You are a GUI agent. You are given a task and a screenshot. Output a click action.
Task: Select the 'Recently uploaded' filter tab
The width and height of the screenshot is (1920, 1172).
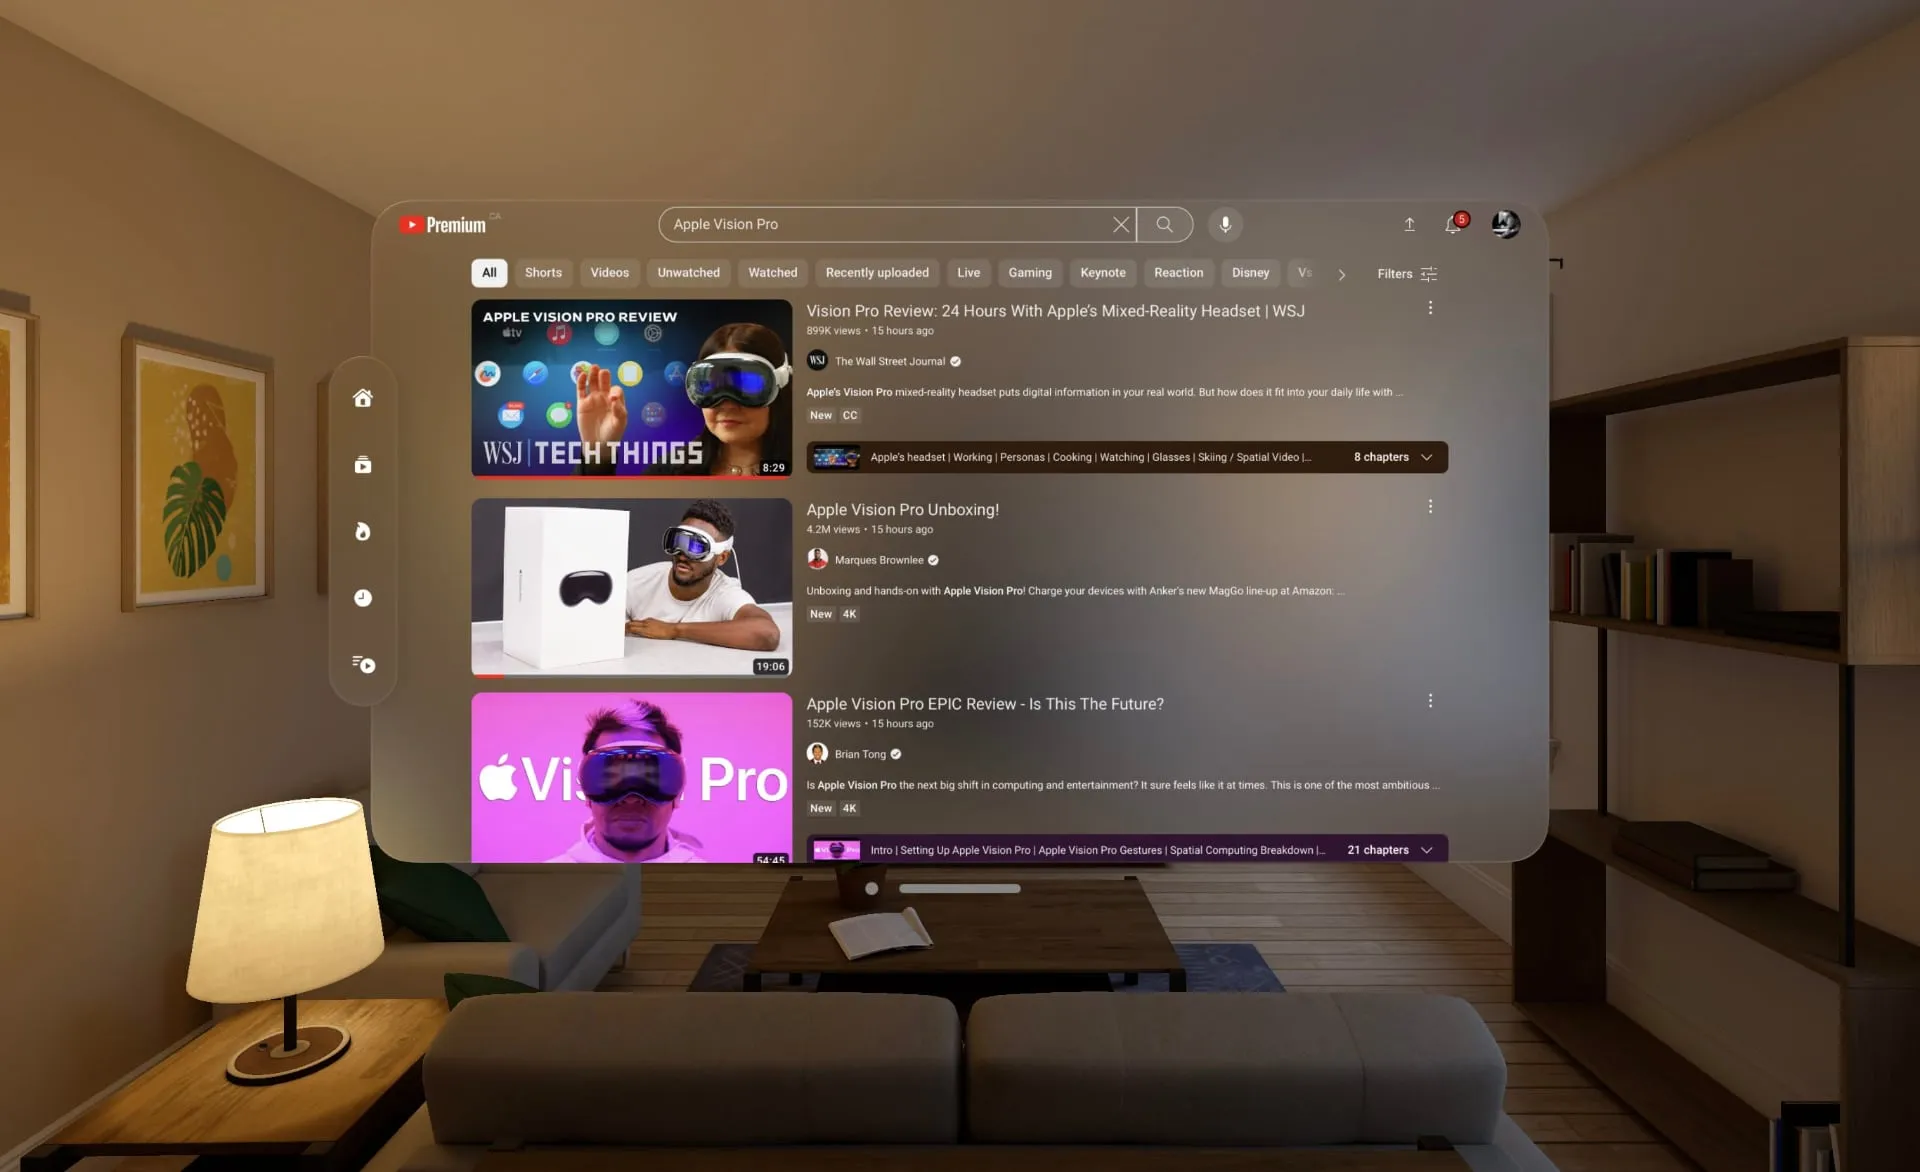875,273
